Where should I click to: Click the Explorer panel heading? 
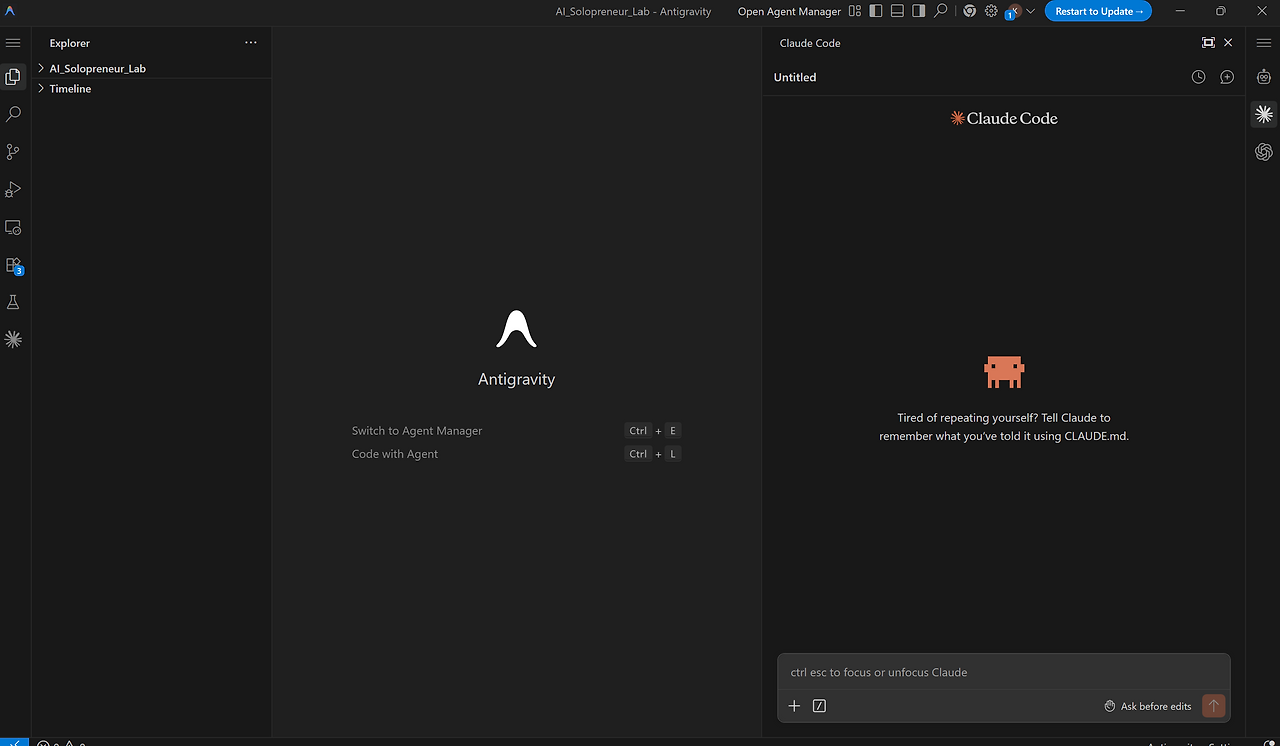(x=70, y=43)
